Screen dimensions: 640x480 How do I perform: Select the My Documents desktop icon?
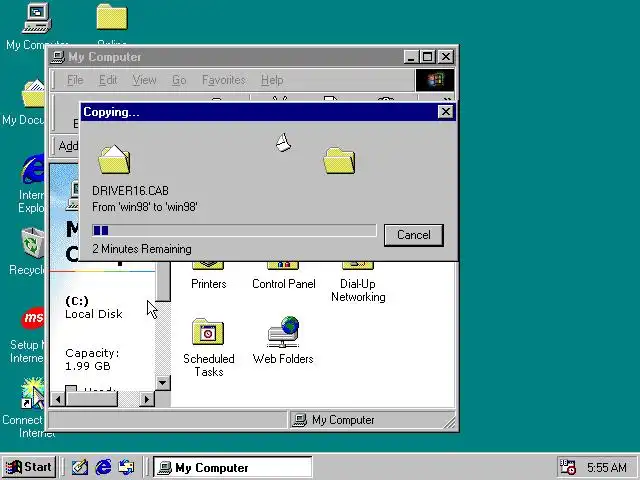coord(33,94)
